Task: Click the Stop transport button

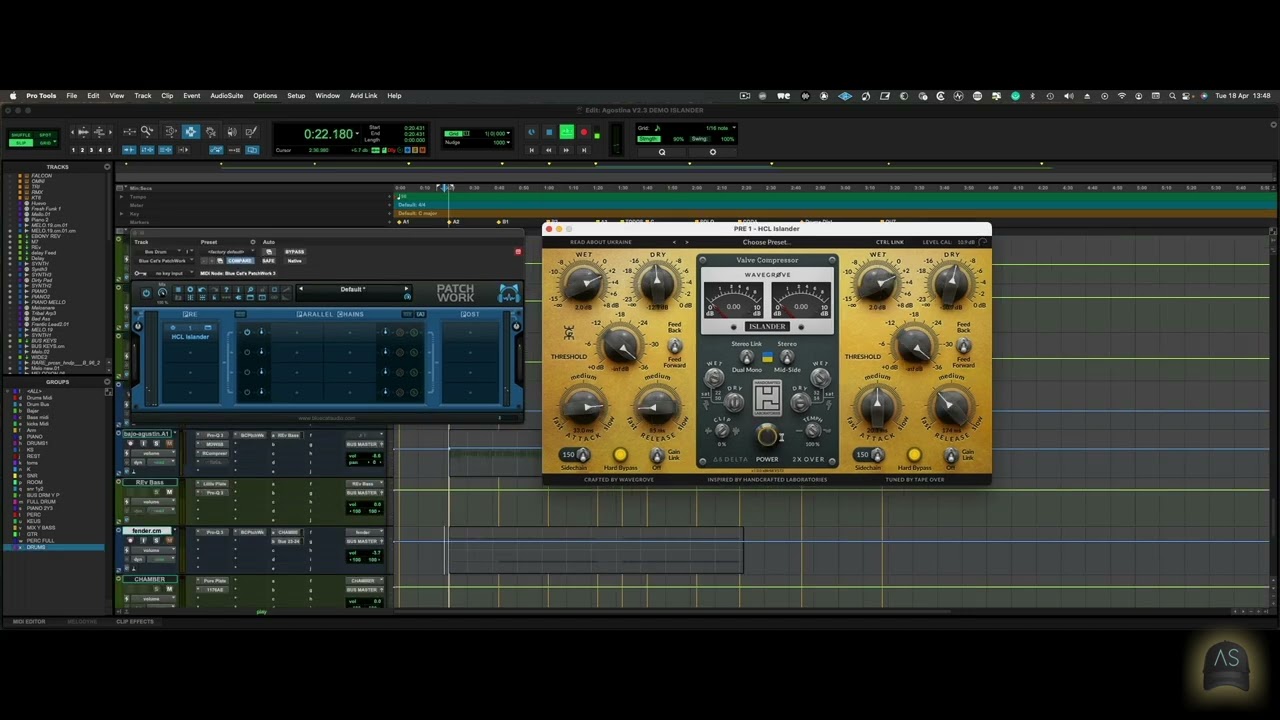Action: pyautogui.click(x=549, y=132)
